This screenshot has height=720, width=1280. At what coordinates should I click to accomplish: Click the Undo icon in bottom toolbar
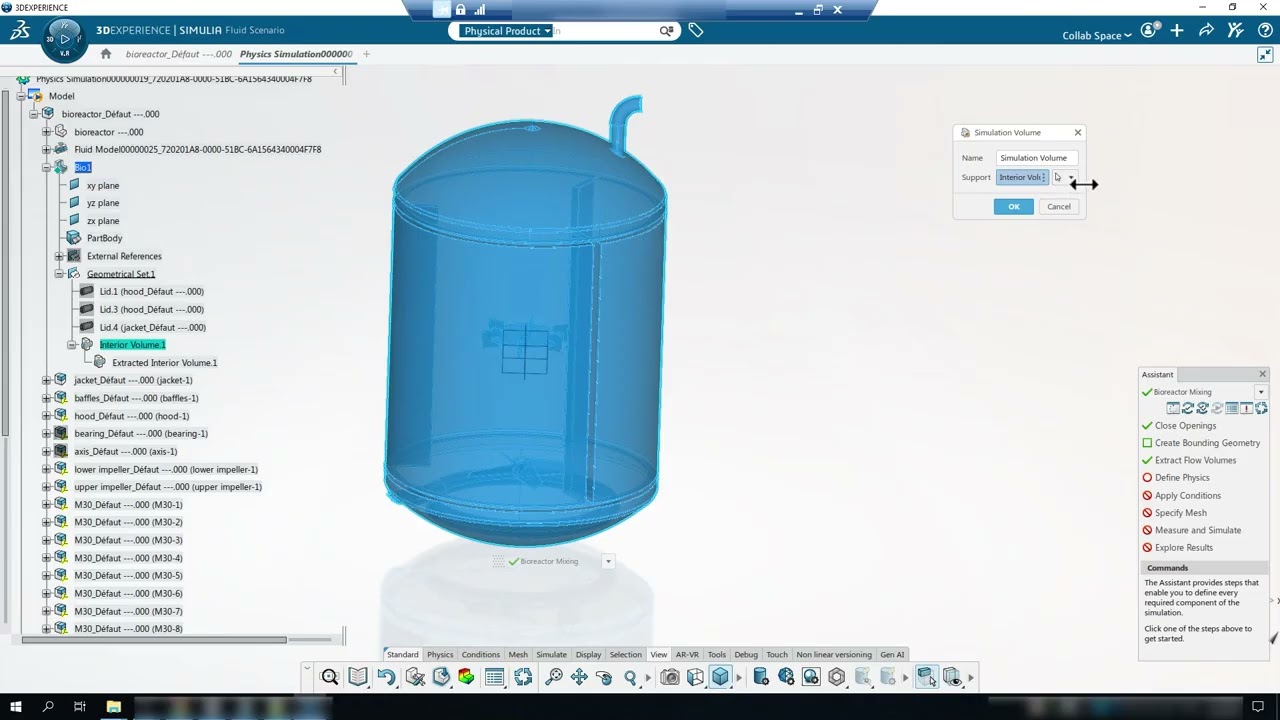pyautogui.click(x=386, y=677)
